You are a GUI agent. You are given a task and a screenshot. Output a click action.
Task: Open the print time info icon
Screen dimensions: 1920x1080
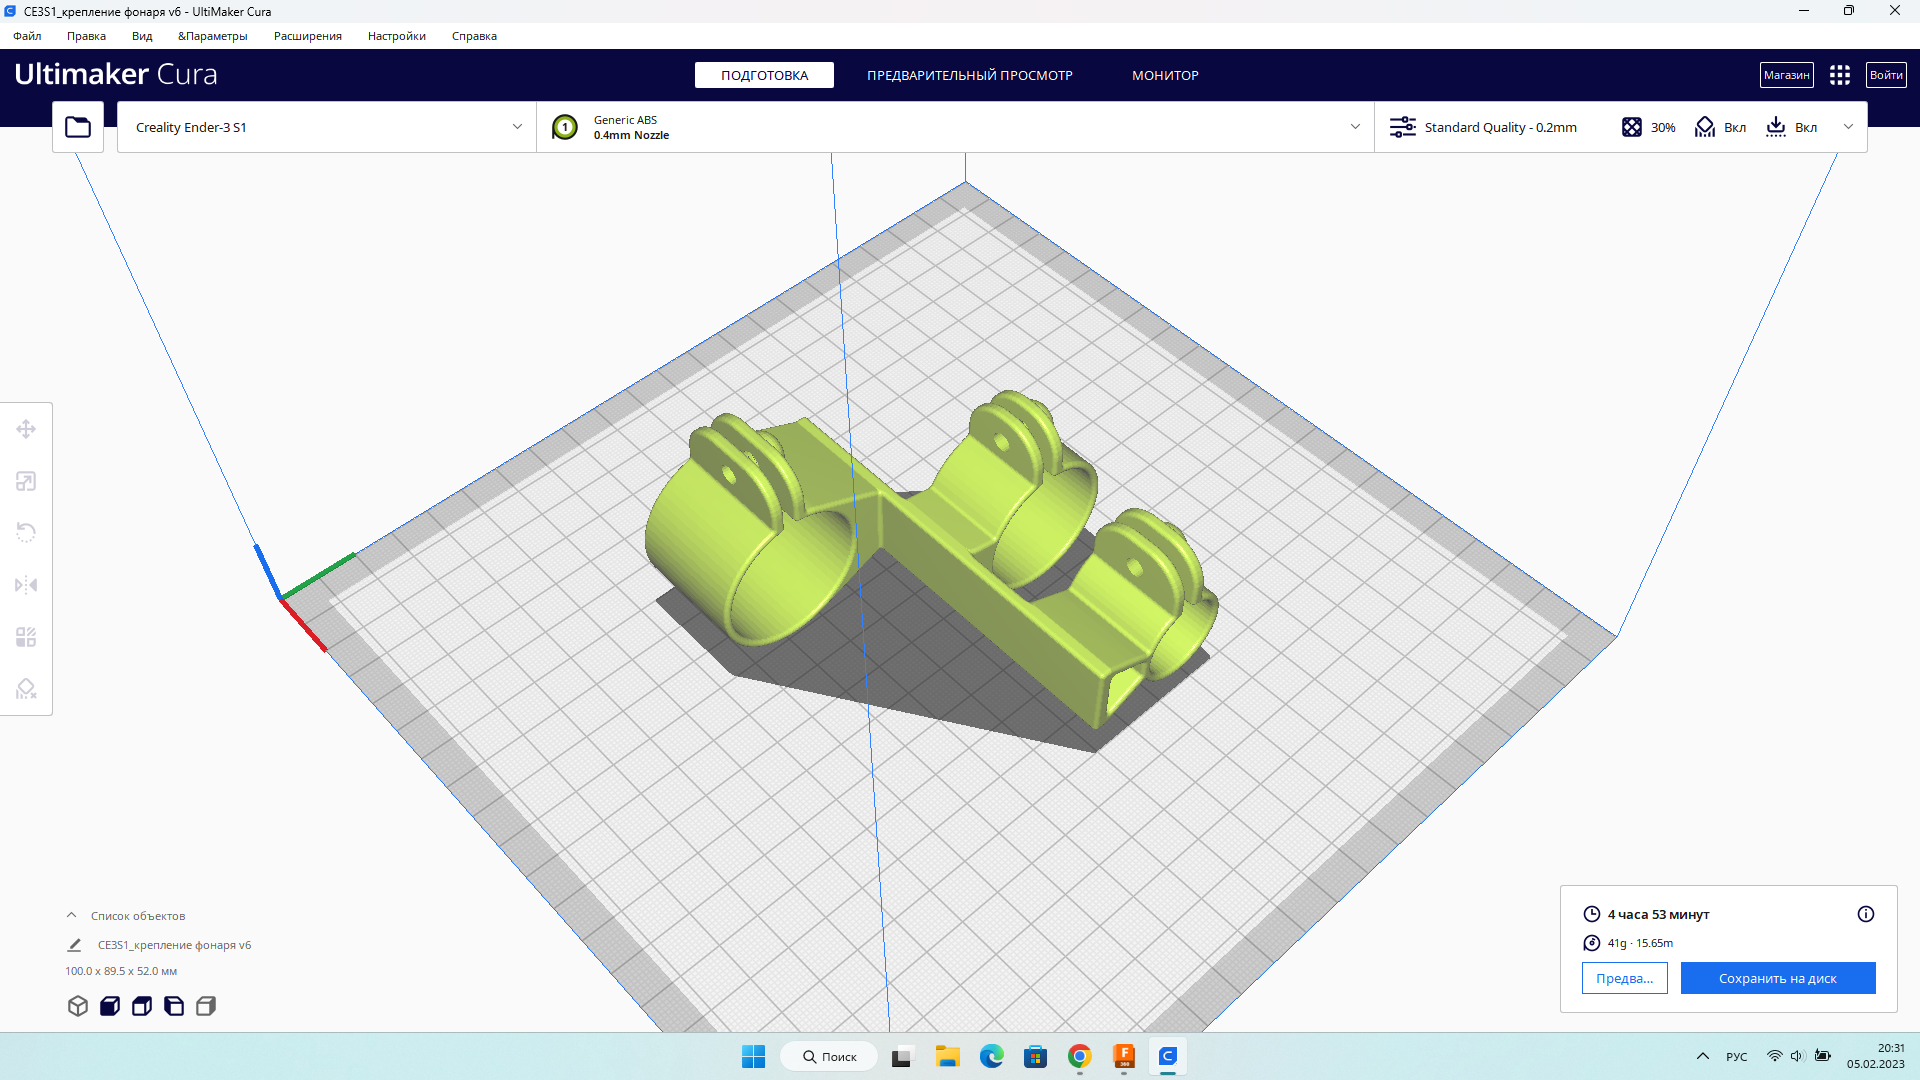coord(1865,914)
